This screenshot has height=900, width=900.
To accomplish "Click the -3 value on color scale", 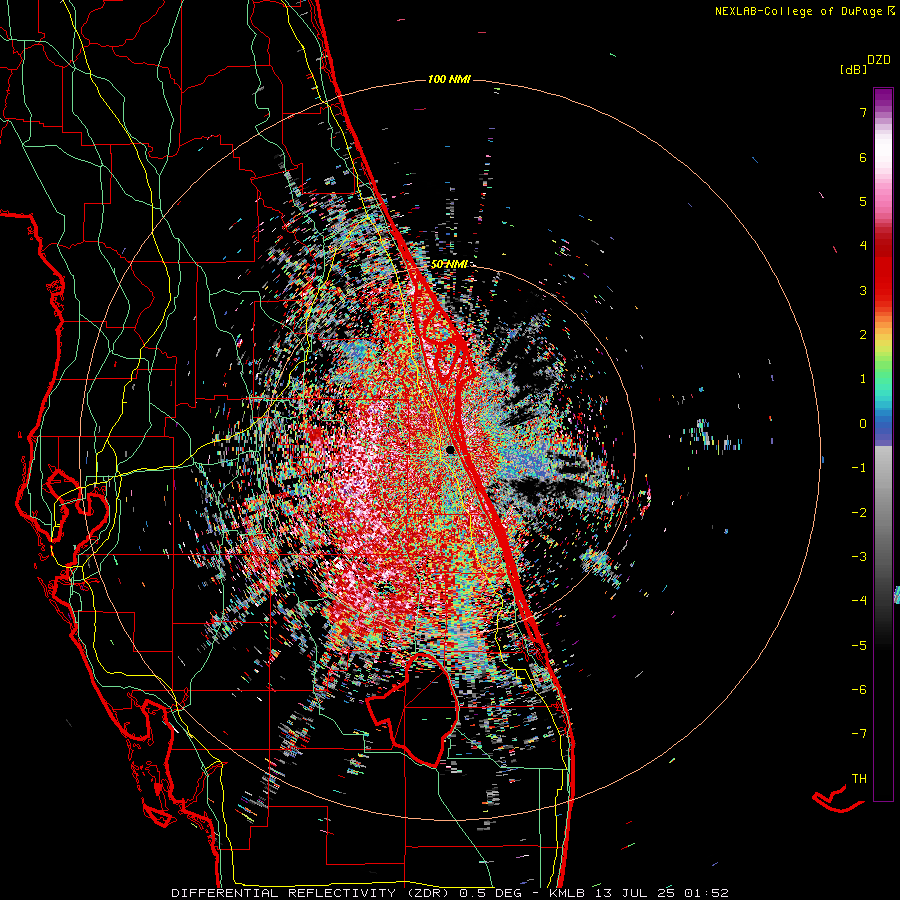I will coord(859,557).
